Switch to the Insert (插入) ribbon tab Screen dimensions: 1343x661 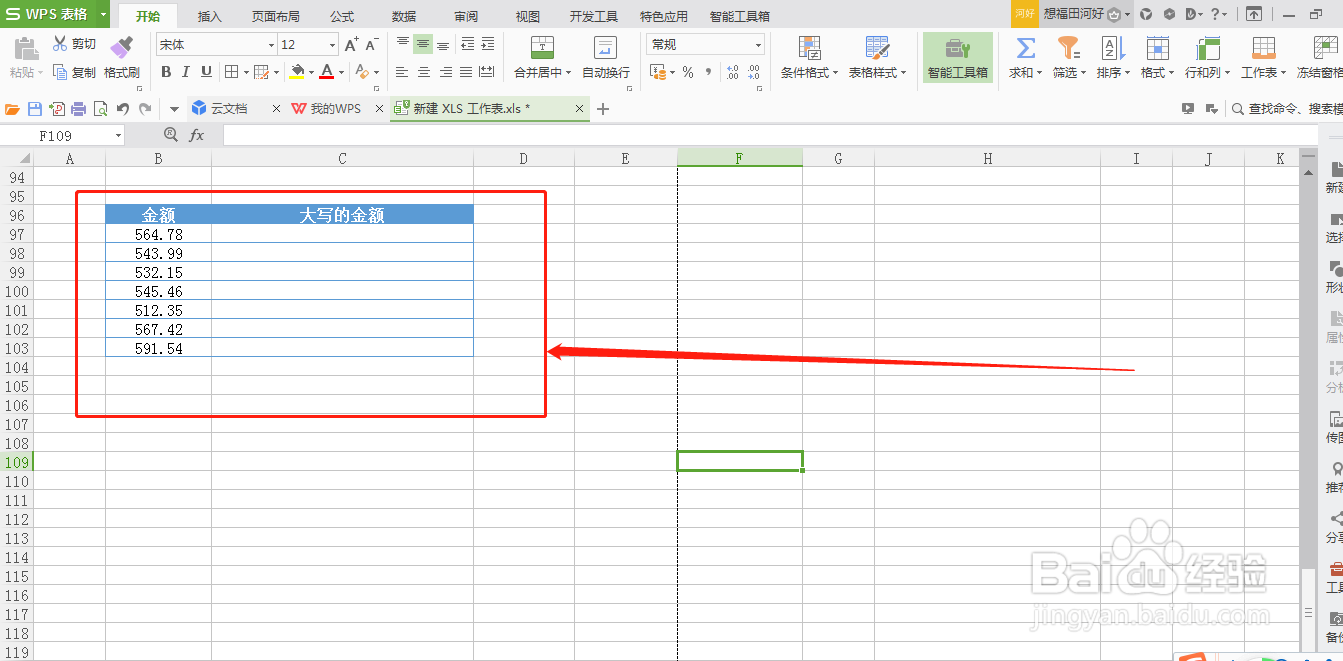(210, 16)
